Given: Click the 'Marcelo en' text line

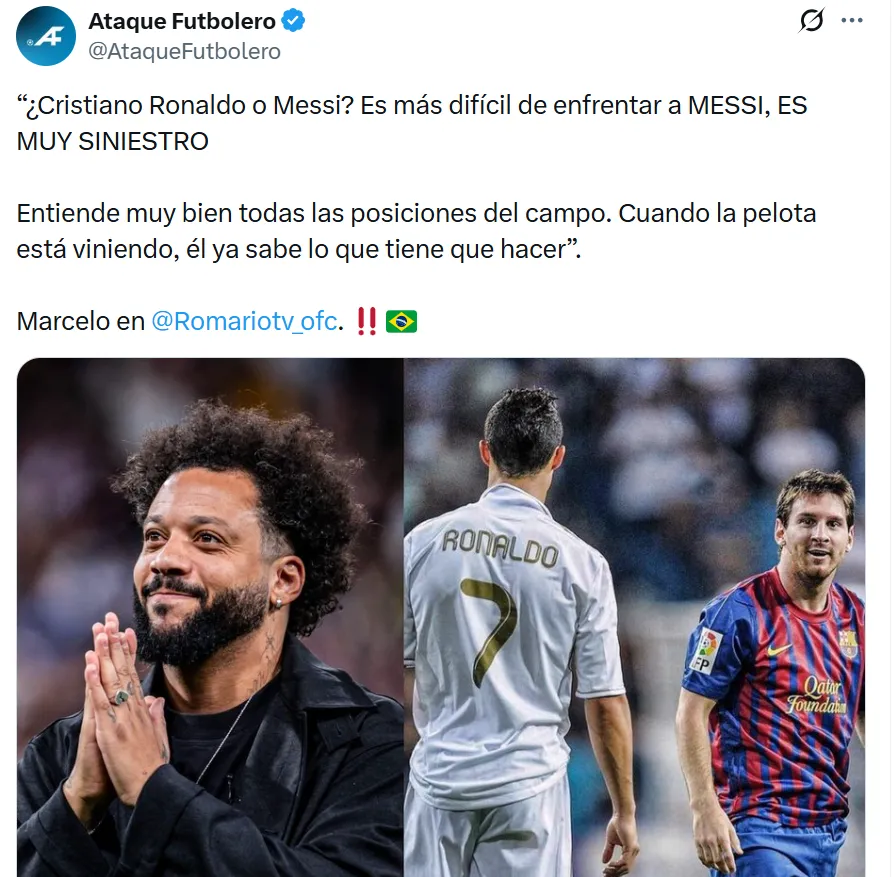Looking at the screenshot, I should pyautogui.click(x=80, y=321).
